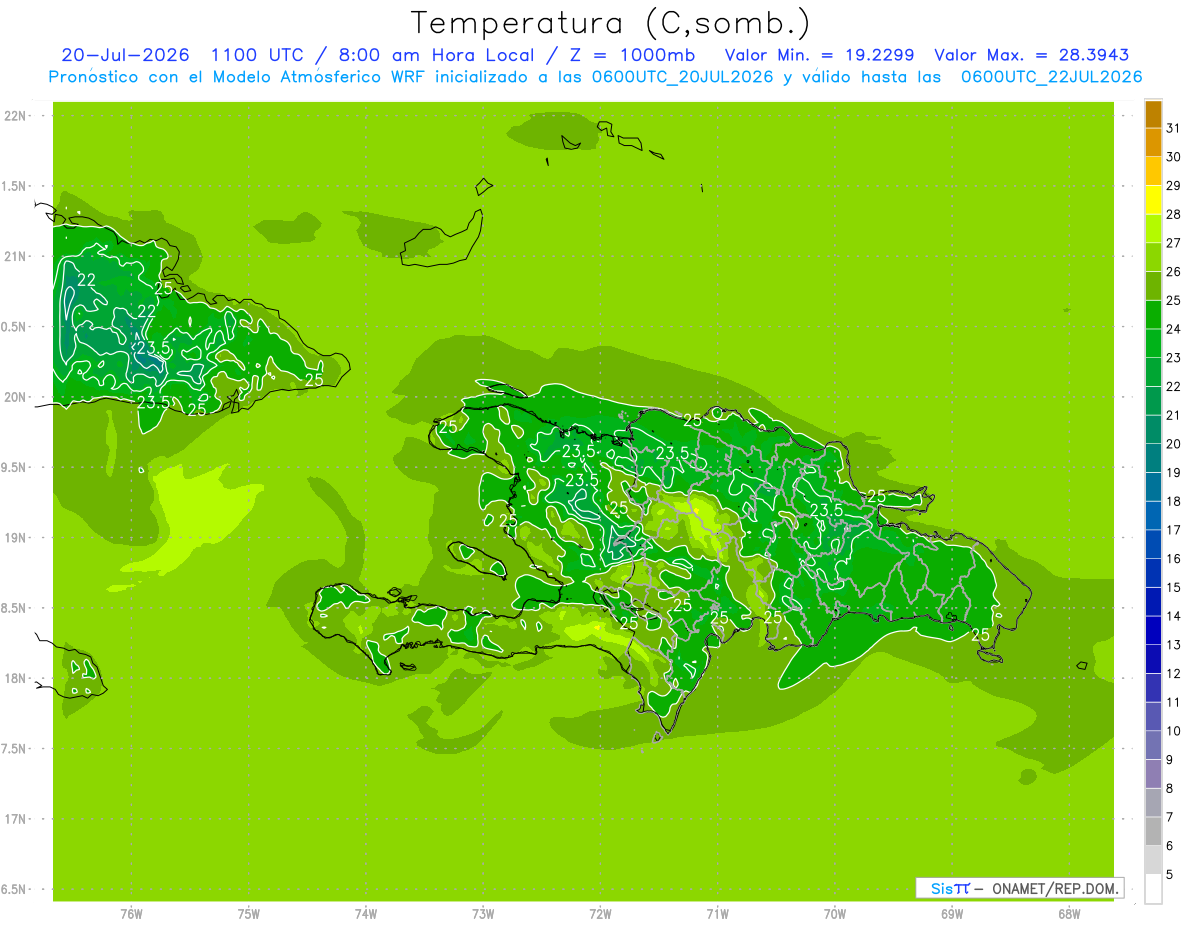Click the 68W longitude axis label
The image size is (1200, 927).
[1069, 913]
